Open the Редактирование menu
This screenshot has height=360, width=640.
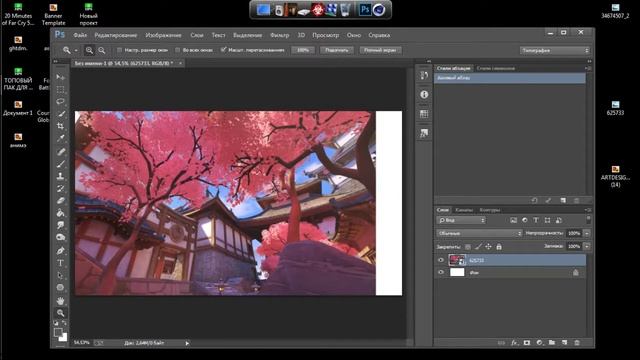116,35
